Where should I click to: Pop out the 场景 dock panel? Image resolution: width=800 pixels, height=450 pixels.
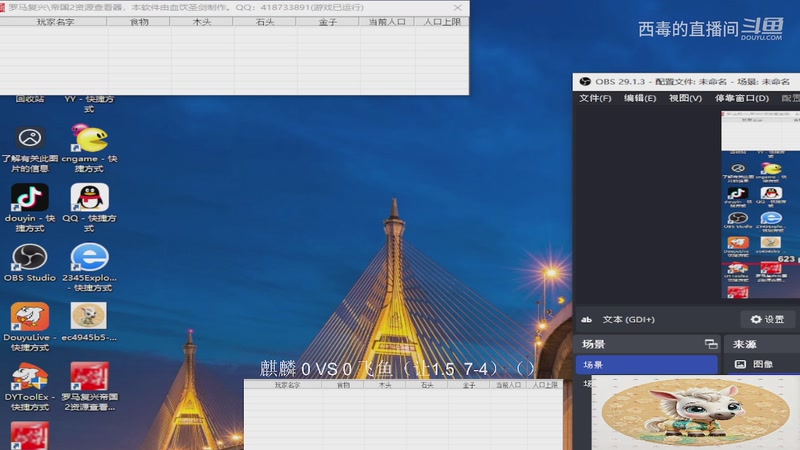pyautogui.click(x=710, y=344)
